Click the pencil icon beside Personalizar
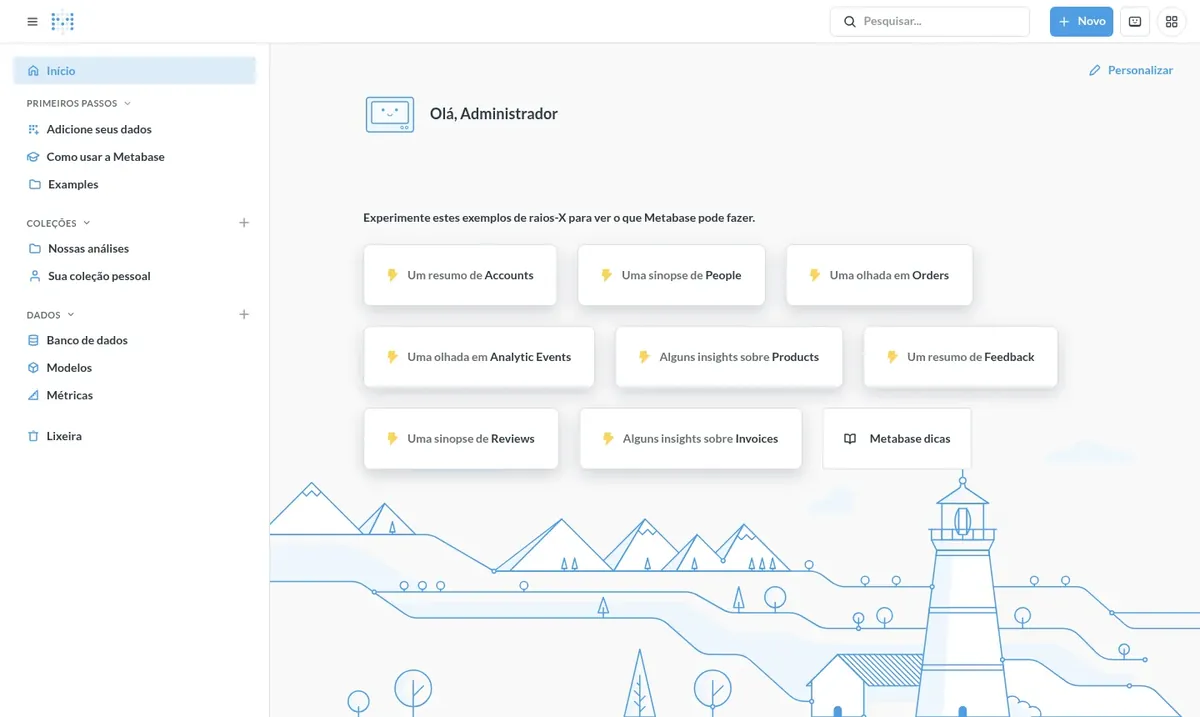 tap(1095, 70)
